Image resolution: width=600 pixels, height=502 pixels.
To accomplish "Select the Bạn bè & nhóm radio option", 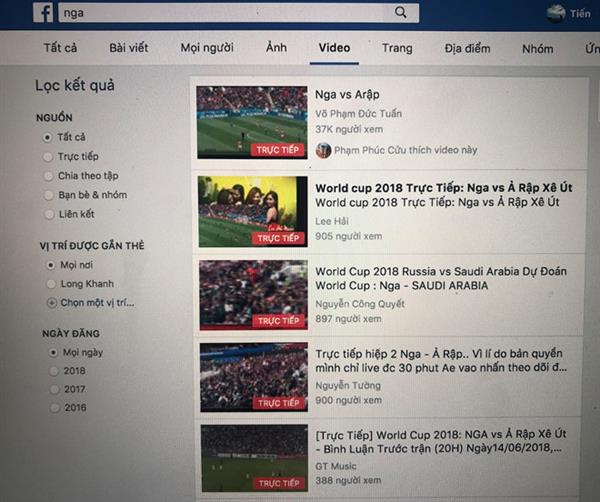I will click(49, 195).
